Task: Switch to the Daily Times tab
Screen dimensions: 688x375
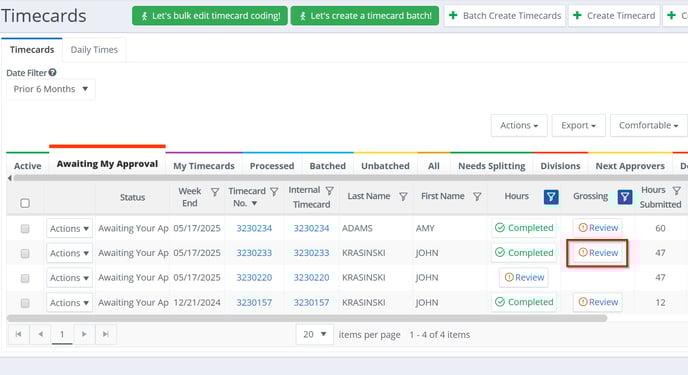Action: point(94,50)
